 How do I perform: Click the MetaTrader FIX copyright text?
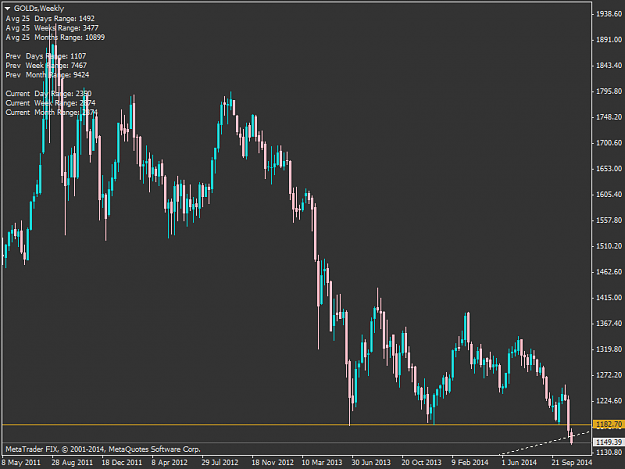click(103, 449)
